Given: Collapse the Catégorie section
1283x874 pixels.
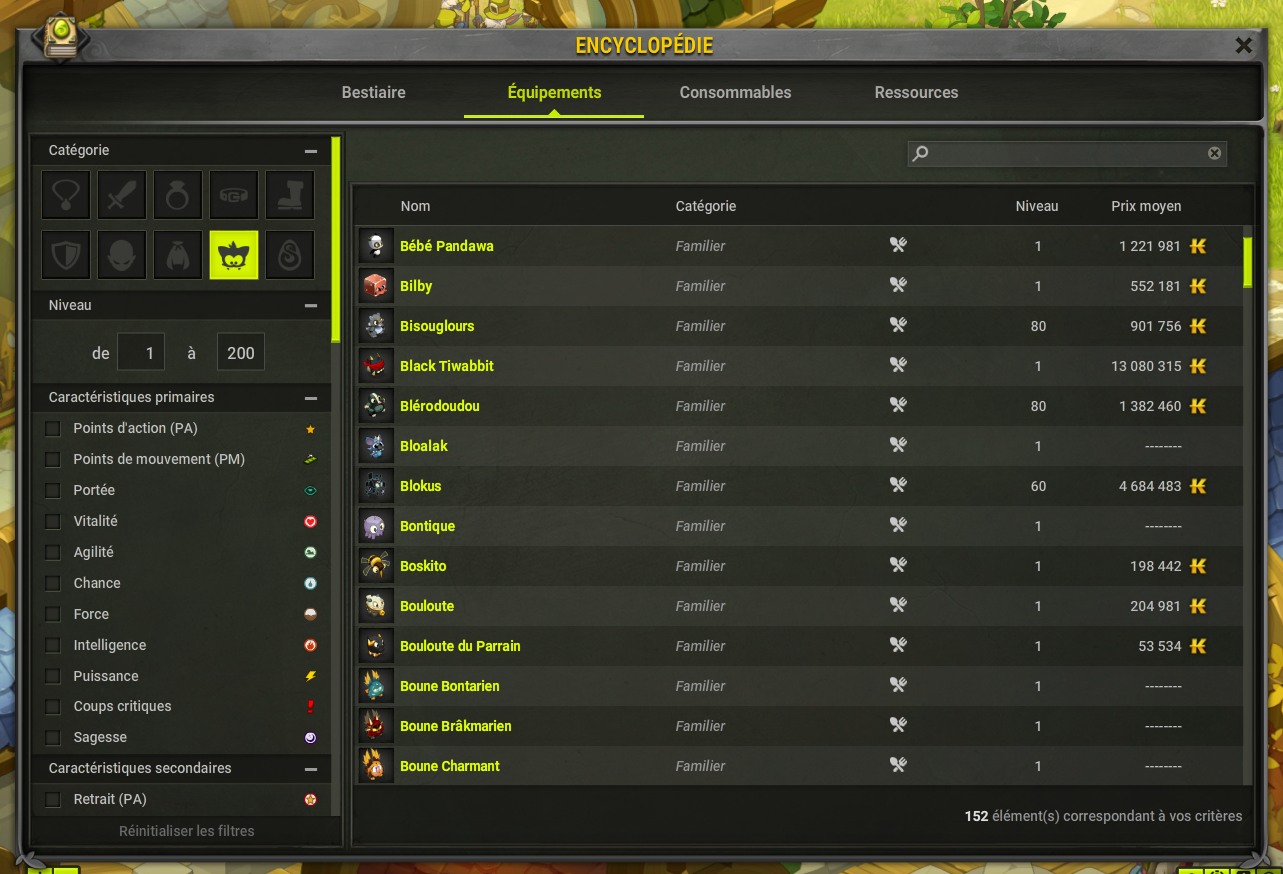Looking at the screenshot, I should (x=311, y=151).
